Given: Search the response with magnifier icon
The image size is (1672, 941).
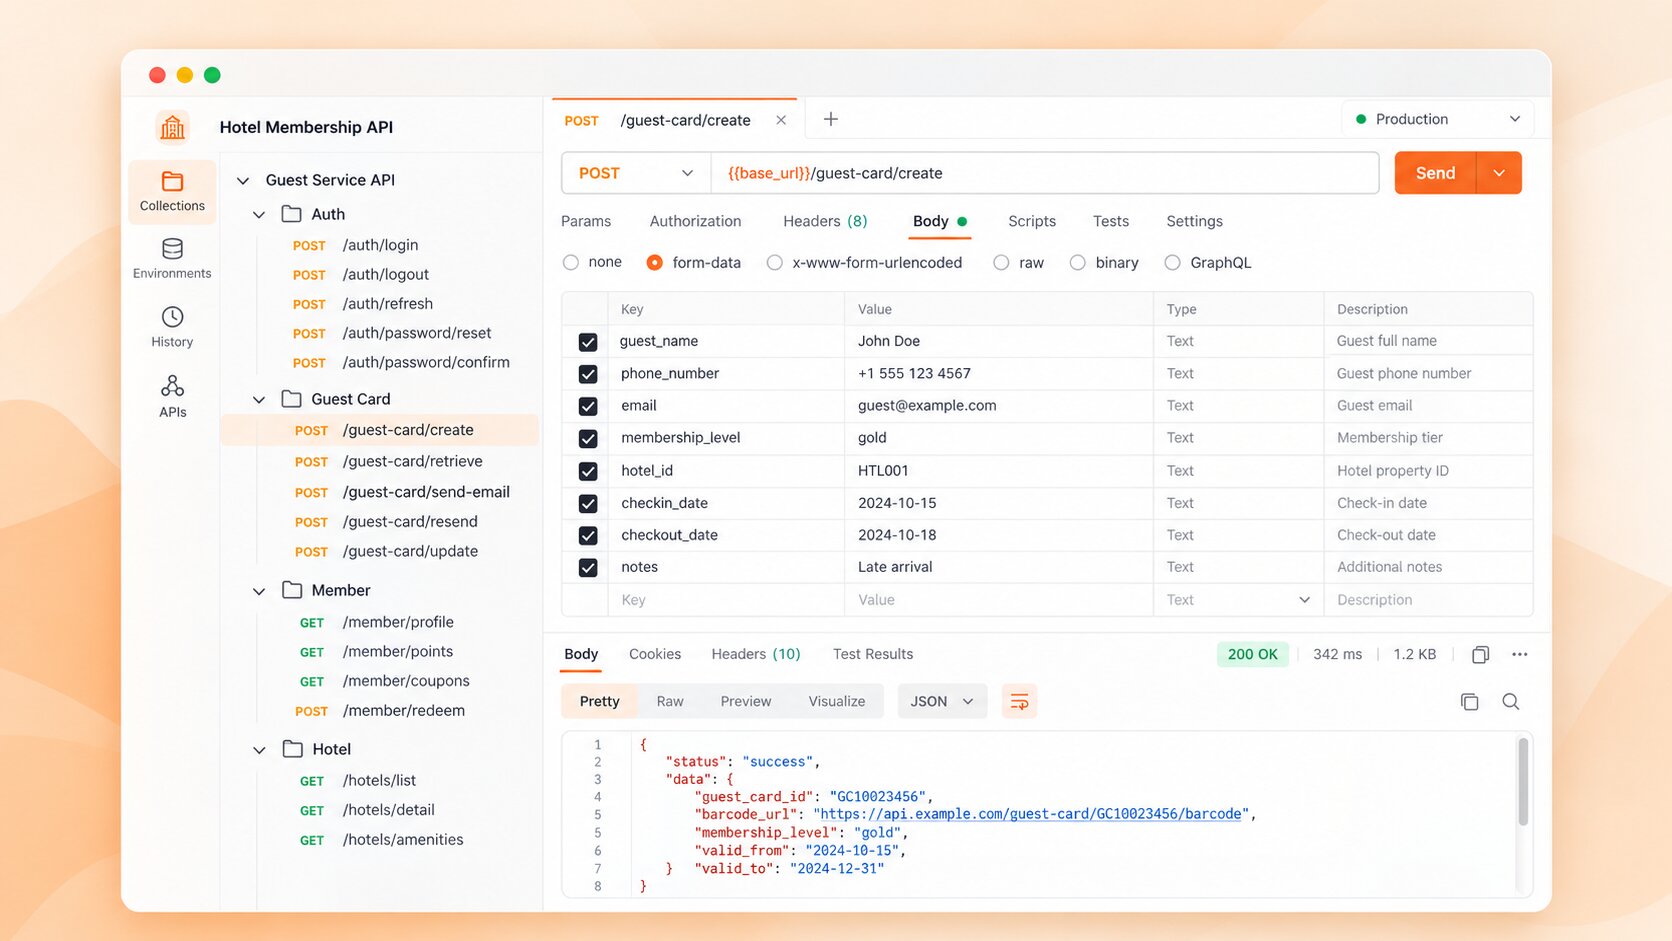Looking at the screenshot, I should [x=1511, y=702].
